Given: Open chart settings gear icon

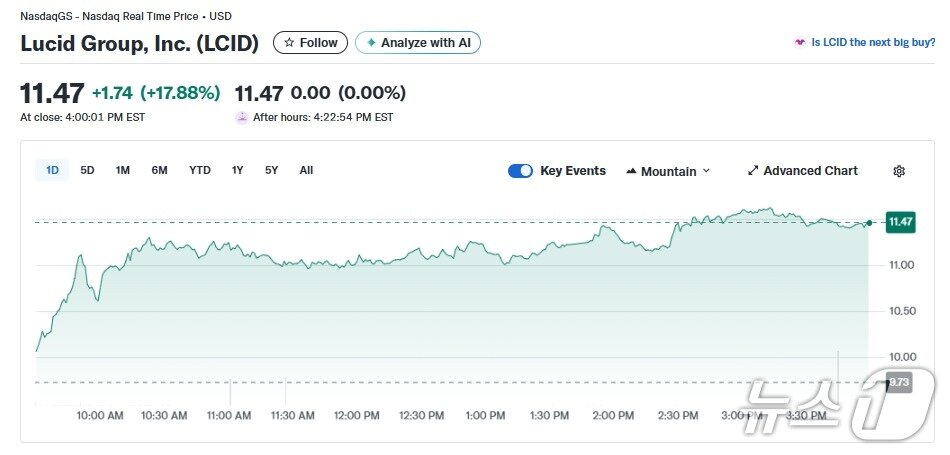Looking at the screenshot, I should (x=898, y=171).
